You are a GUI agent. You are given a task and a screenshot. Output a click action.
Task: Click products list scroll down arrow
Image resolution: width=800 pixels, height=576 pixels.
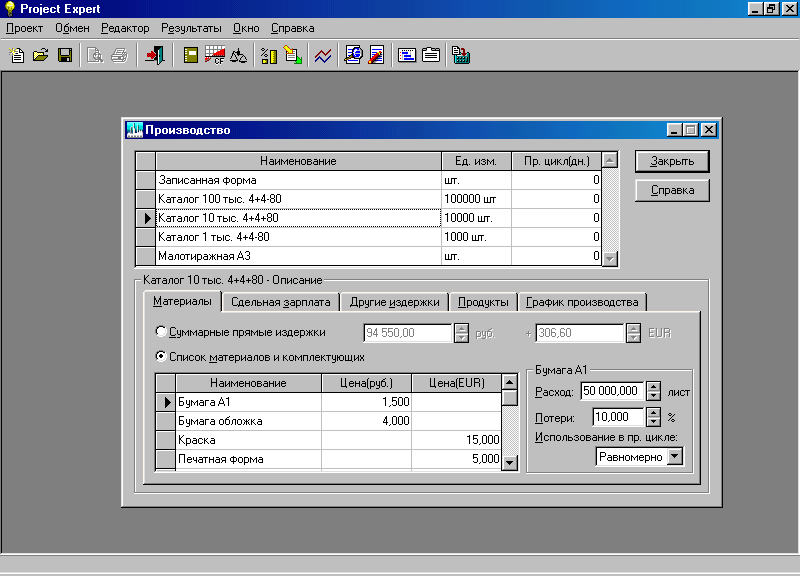610,259
